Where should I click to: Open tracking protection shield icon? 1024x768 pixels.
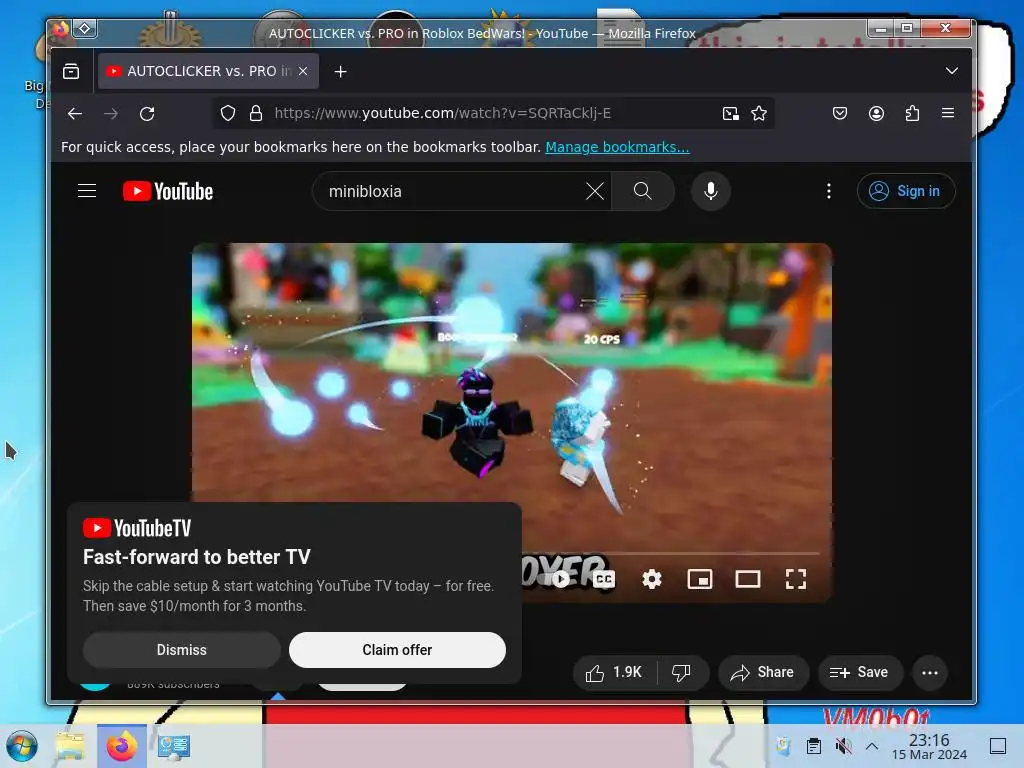(x=227, y=114)
